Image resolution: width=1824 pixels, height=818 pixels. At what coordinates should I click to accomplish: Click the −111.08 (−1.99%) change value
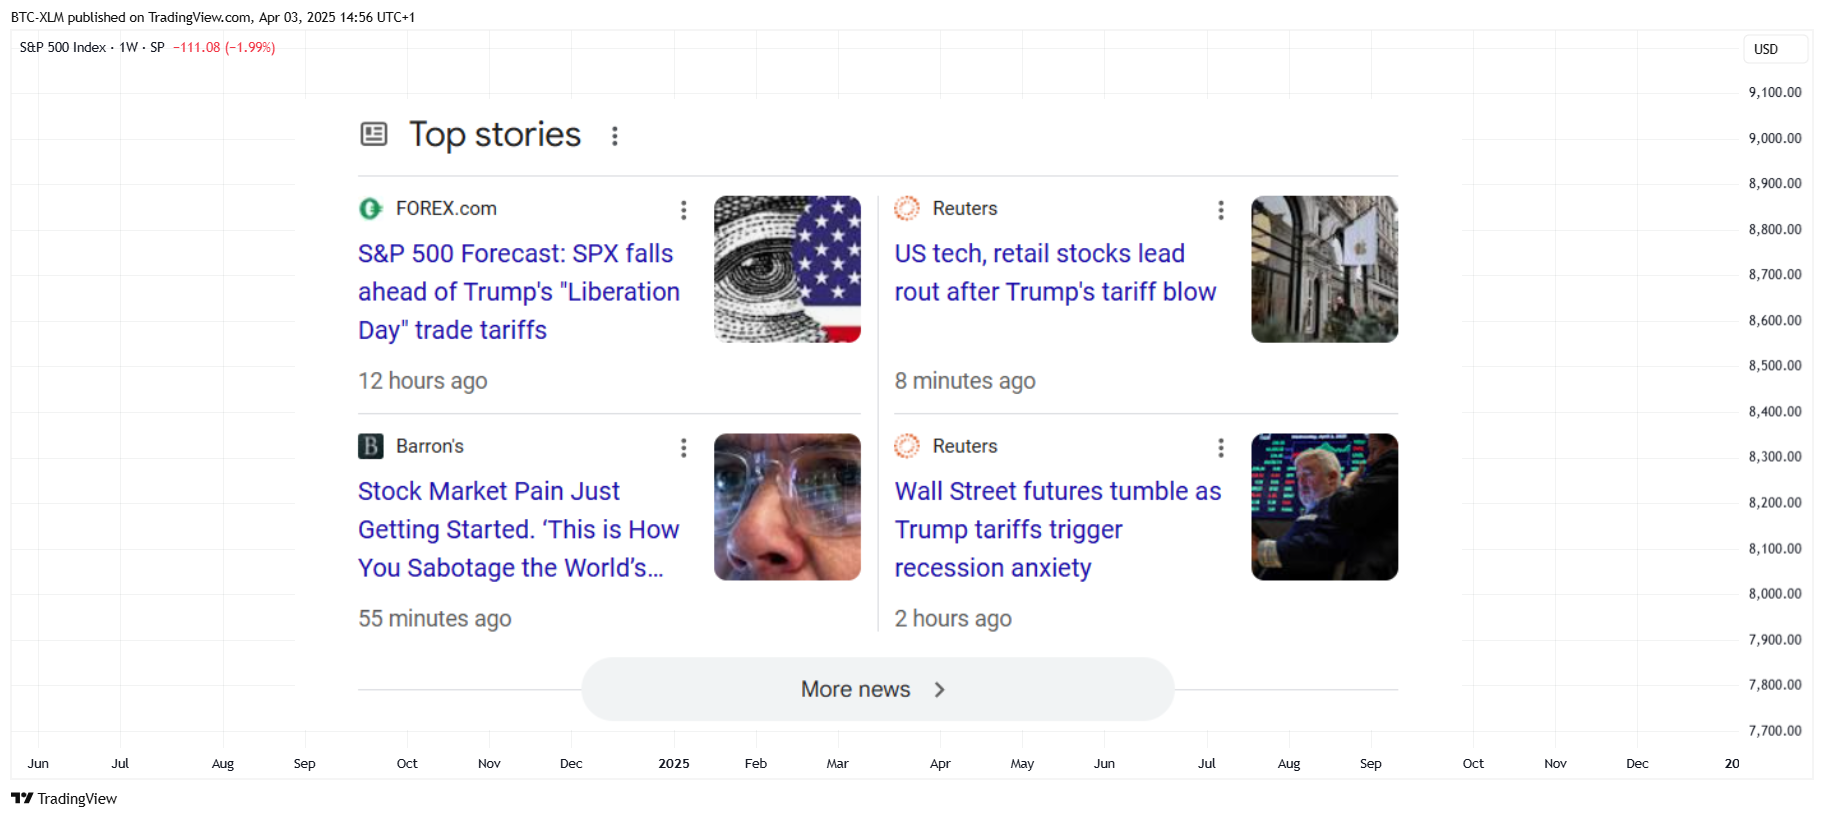point(224,47)
